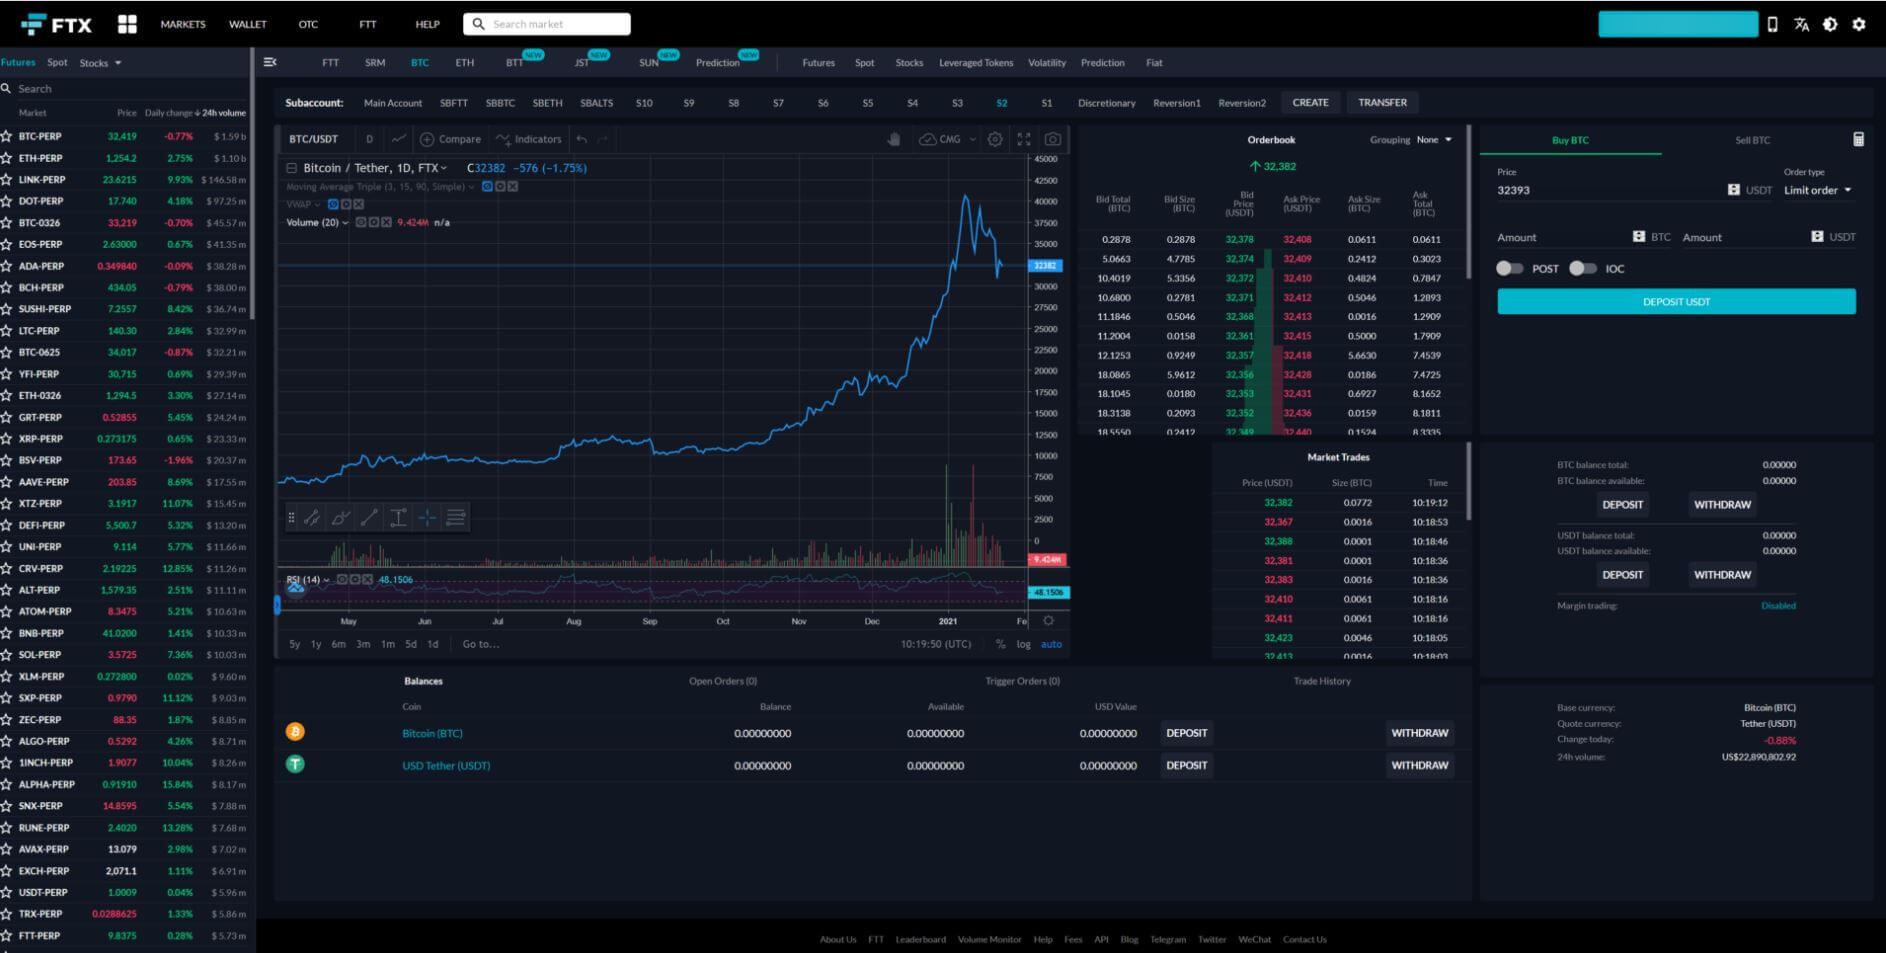Expand the RSI (14) indicator options

[x=326, y=579]
